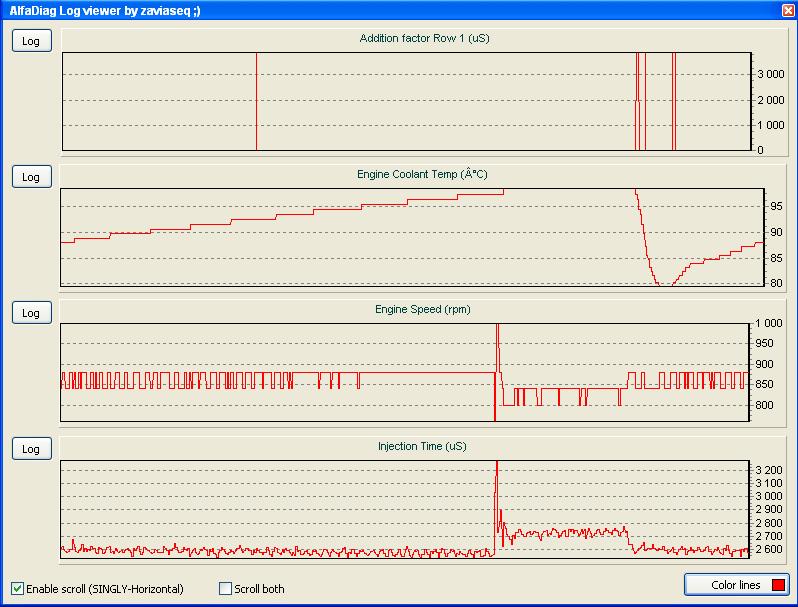Click the Engine Speed (rpm) chart title

(409, 310)
